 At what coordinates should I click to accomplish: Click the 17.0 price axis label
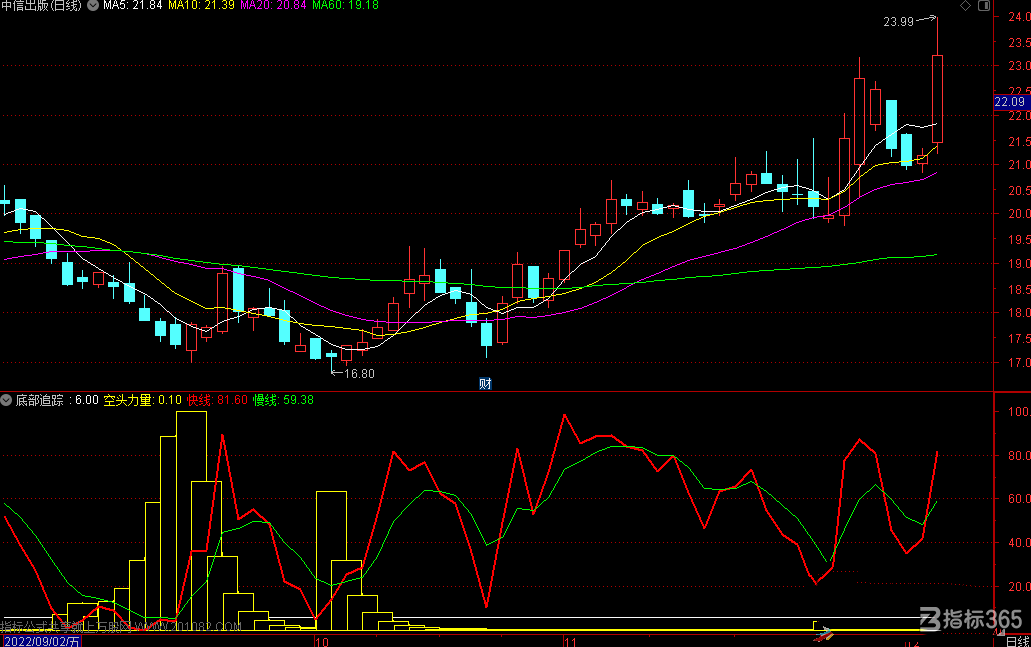1019,362
